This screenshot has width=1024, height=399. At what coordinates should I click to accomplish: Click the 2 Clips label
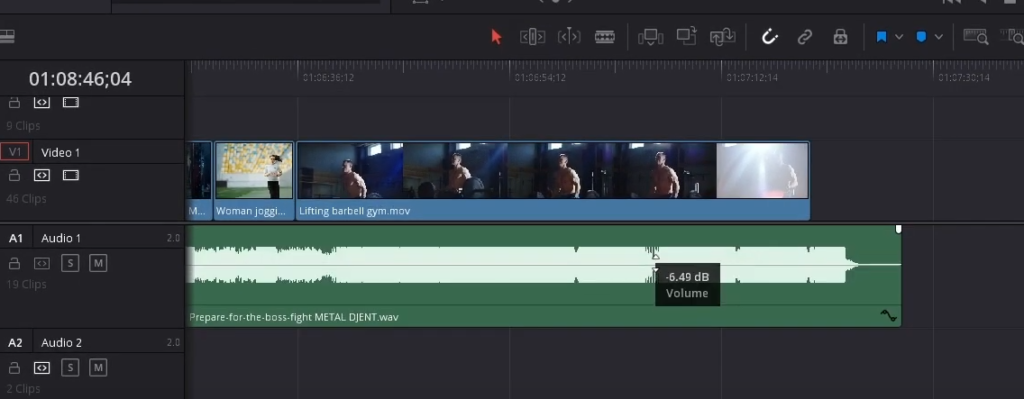tap(24, 389)
